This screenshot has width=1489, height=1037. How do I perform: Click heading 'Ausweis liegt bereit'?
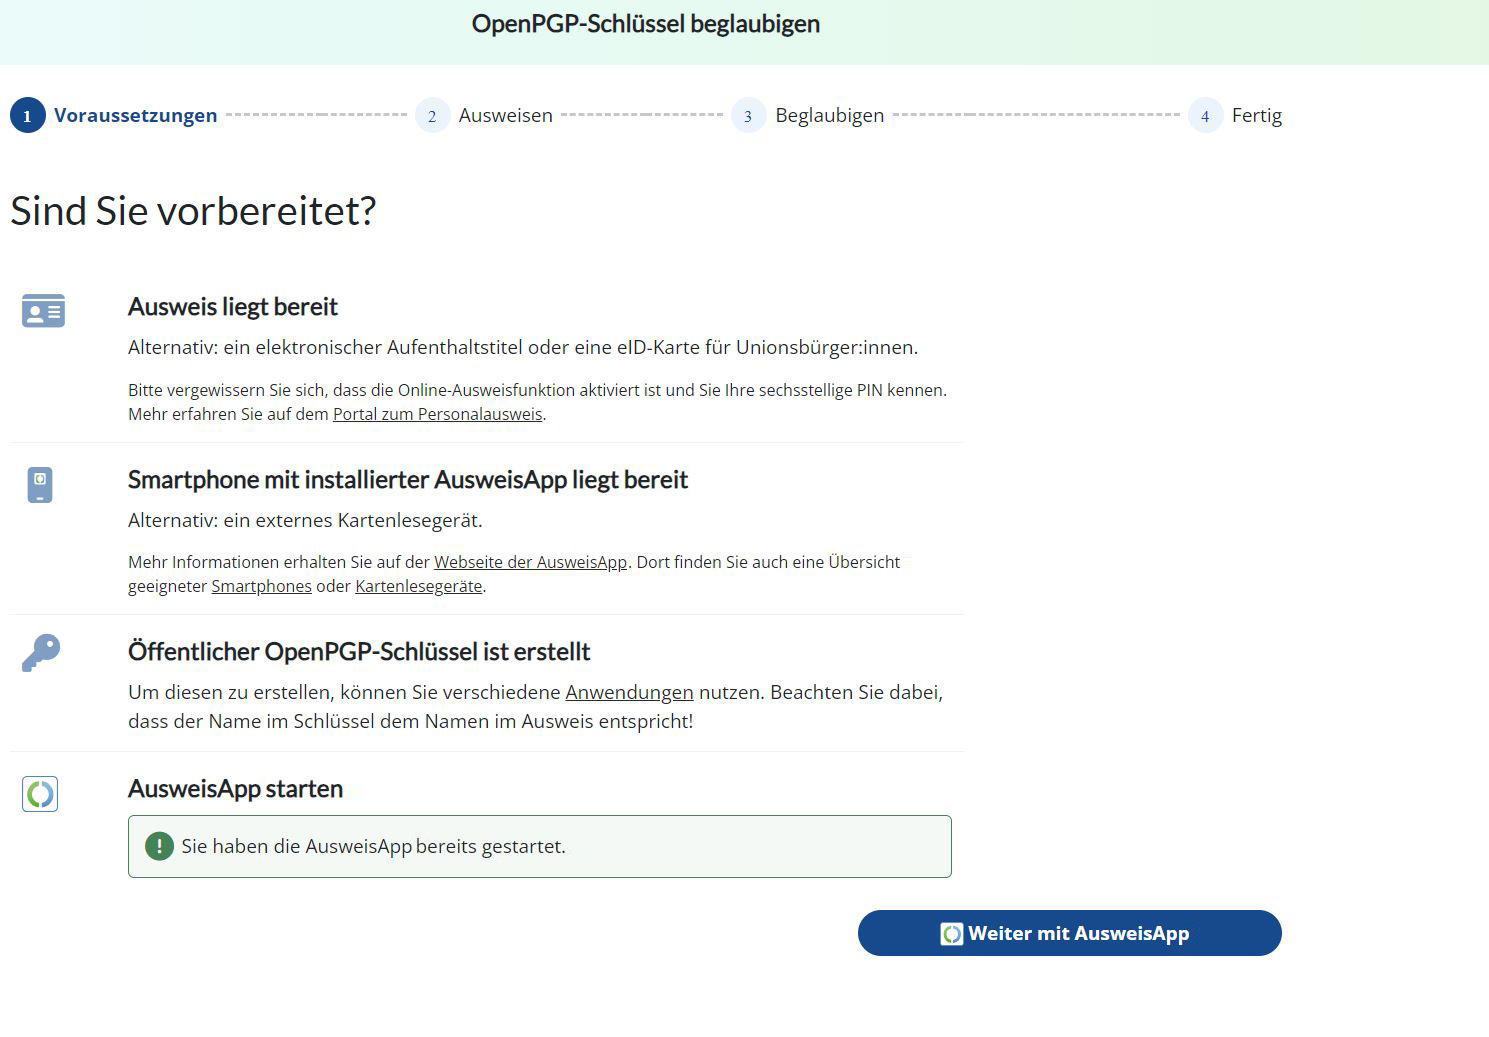[x=232, y=306]
